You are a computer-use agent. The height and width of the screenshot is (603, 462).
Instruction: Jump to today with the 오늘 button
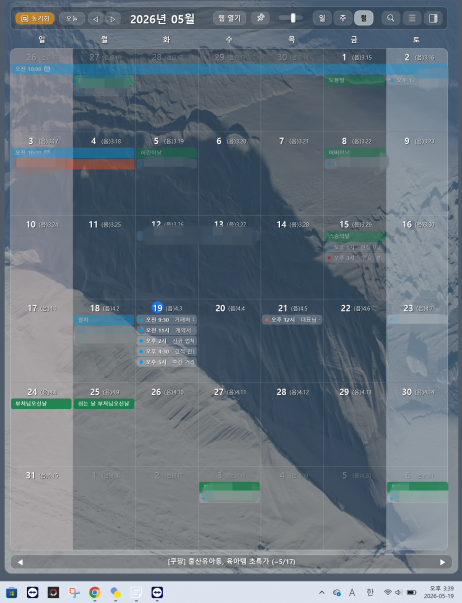coord(72,18)
